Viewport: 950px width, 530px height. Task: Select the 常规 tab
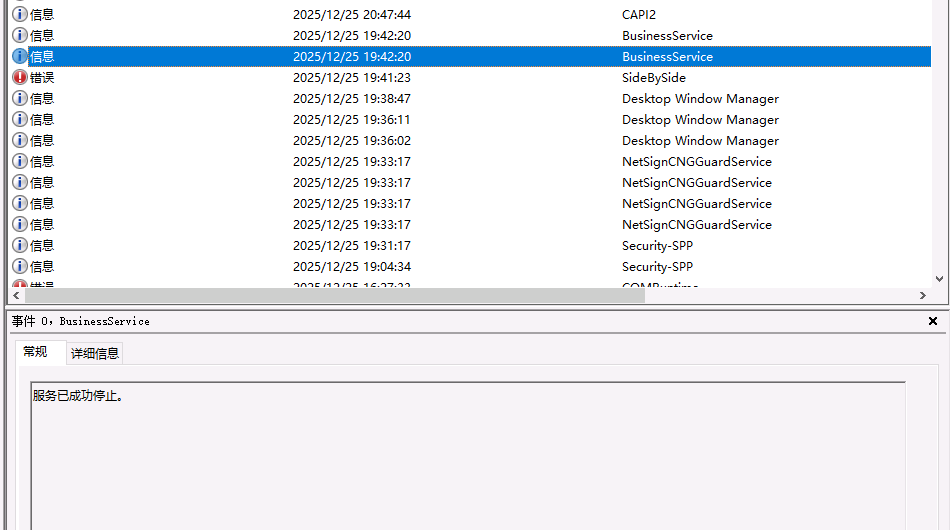click(35, 352)
